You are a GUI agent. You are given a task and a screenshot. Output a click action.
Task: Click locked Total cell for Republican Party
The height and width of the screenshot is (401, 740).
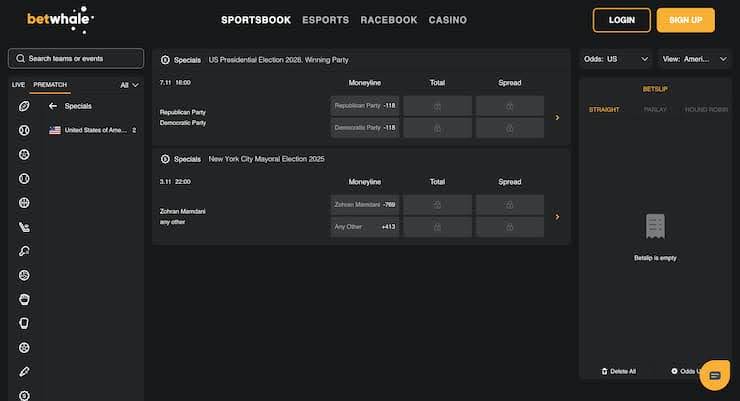click(x=437, y=106)
